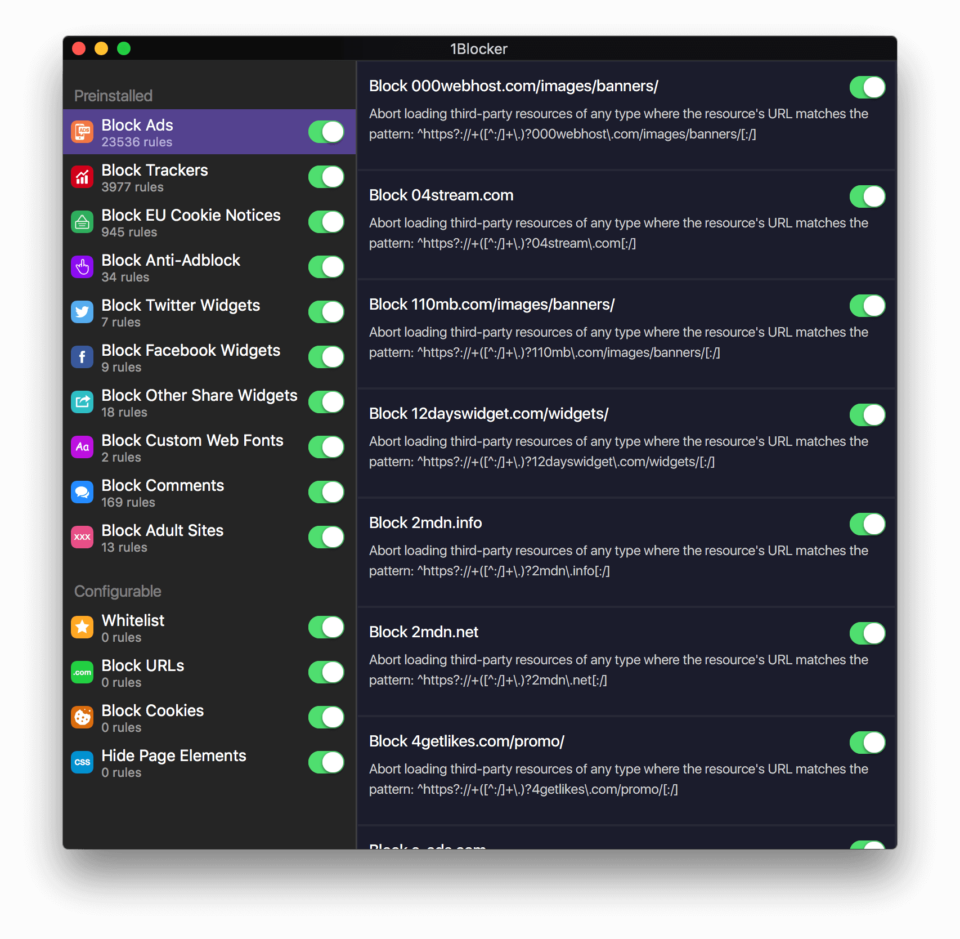This screenshot has height=939, width=960.
Task: Click the Whitelist star icon
Action: tap(81, 627)
